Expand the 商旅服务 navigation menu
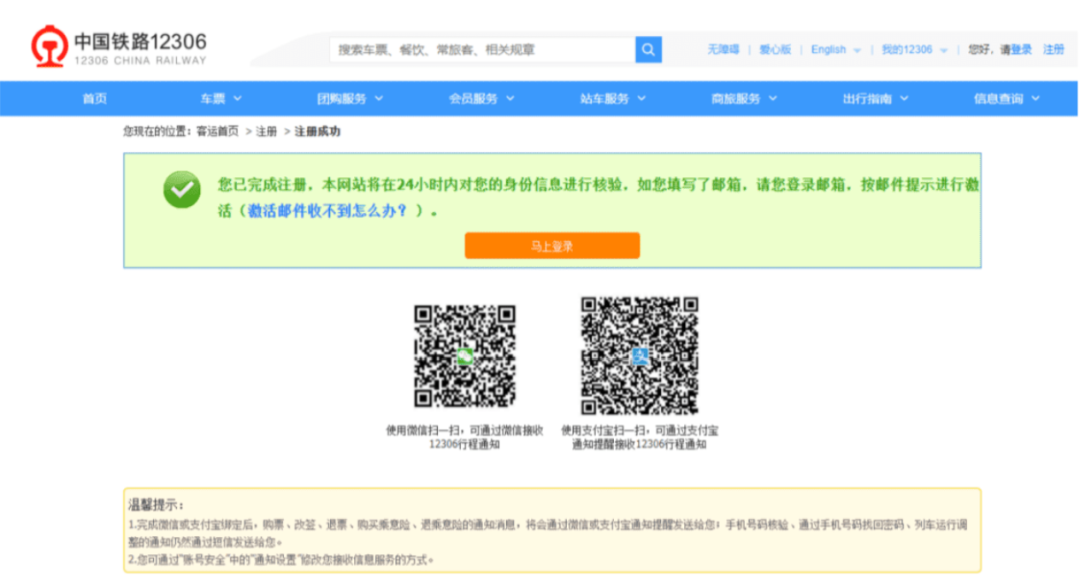The height and width of the screenshot is (578, 1080). [744, 99]
